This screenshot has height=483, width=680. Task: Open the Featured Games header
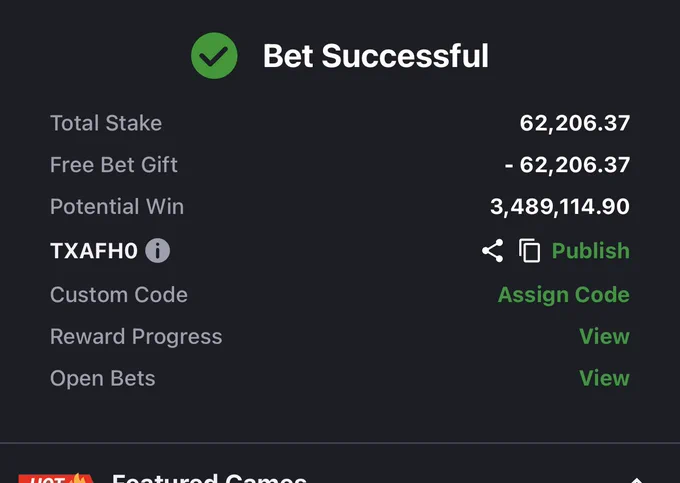click(x=209, y=478)
